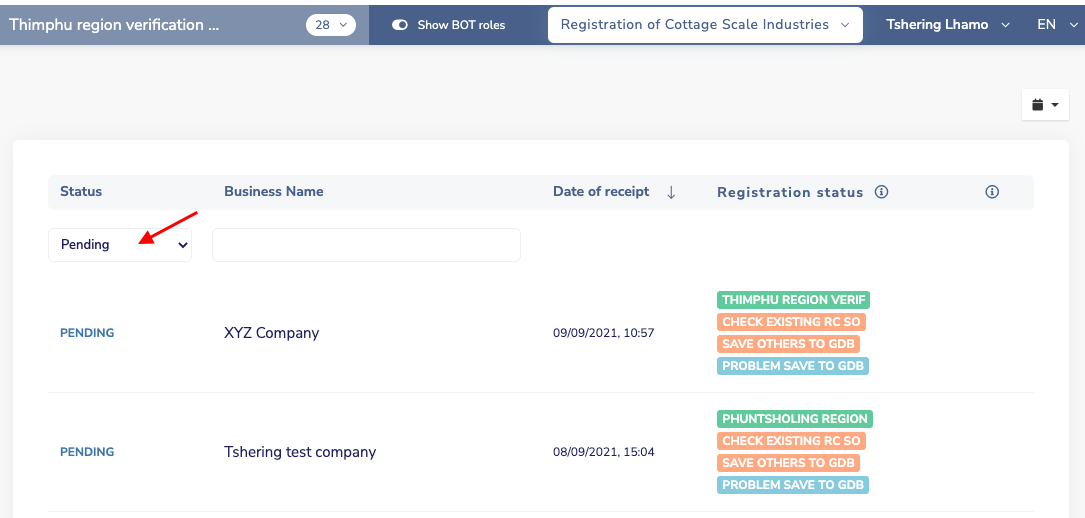
Task: Open the calendar date filter
Action: pos(1045,105)
